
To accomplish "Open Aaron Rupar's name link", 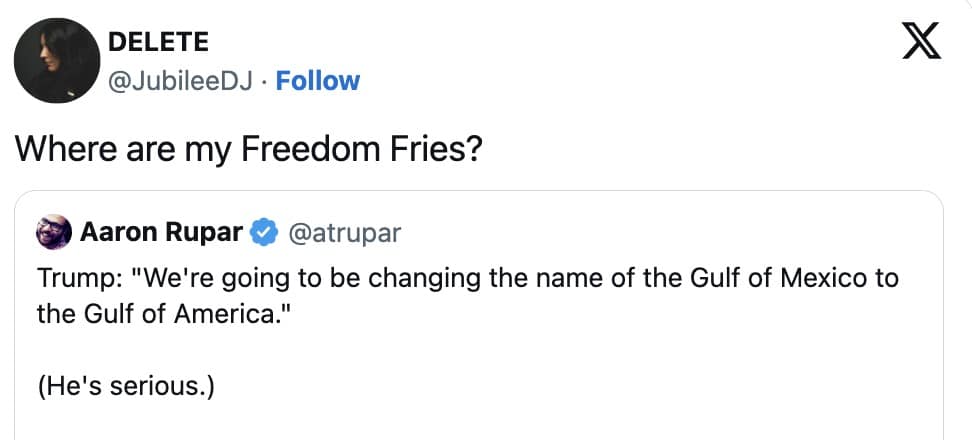I will (x=160, y=233).
